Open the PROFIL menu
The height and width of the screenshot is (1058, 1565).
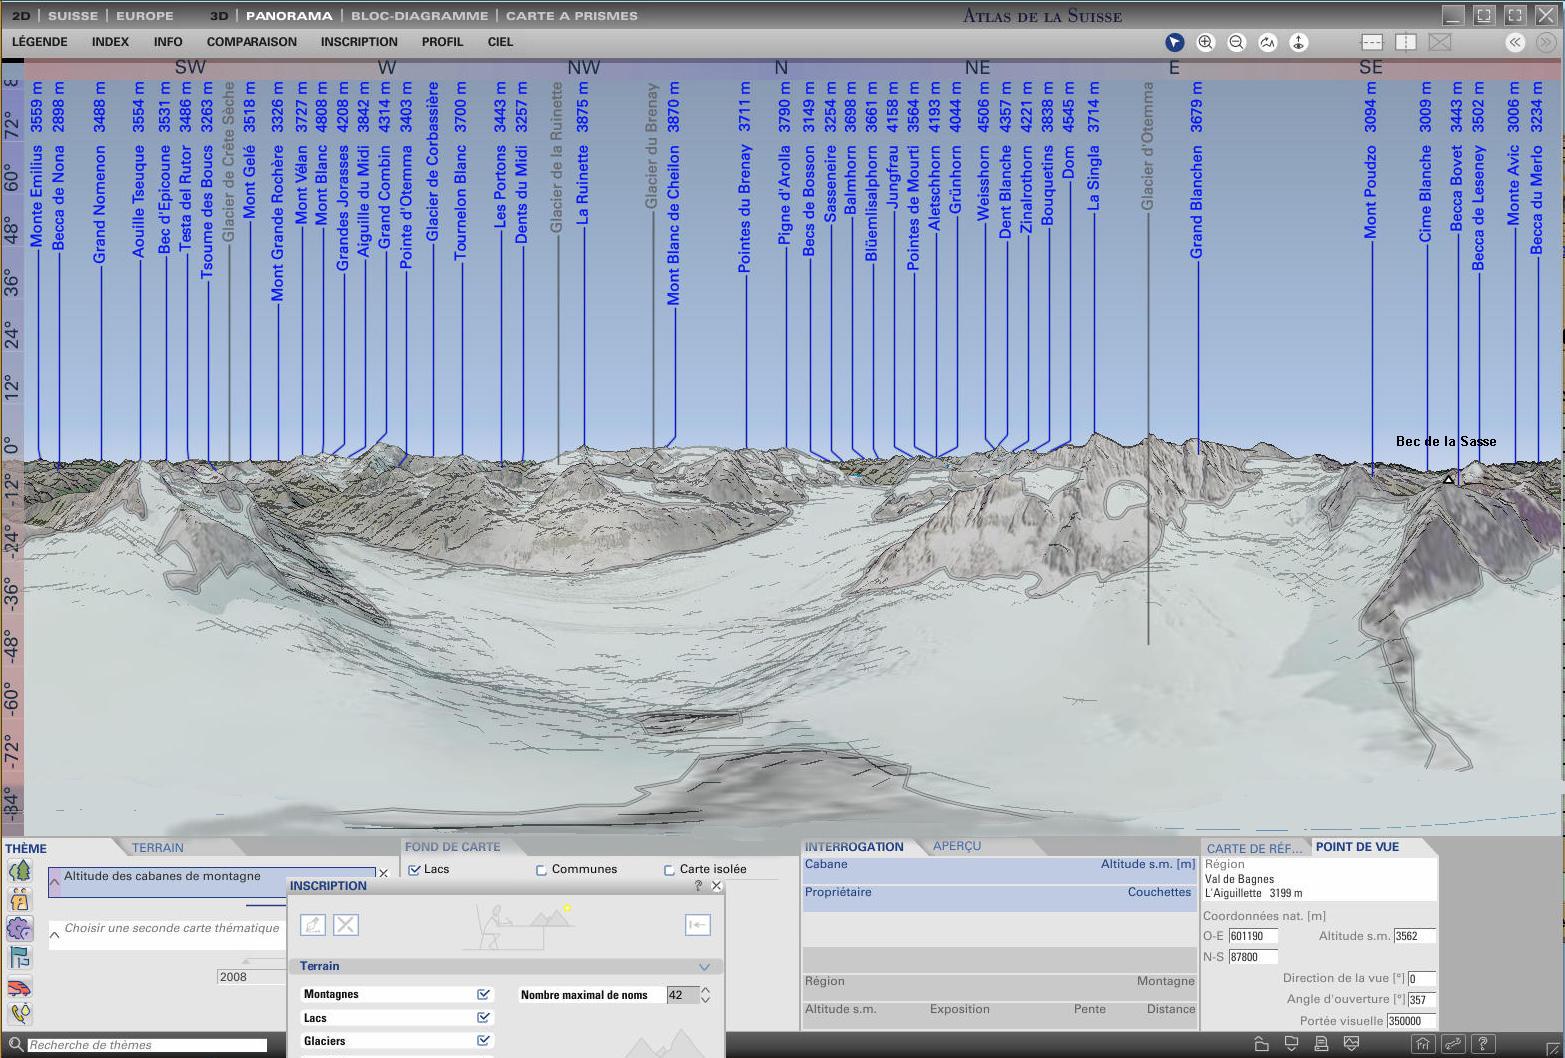(x=441, y=42)
